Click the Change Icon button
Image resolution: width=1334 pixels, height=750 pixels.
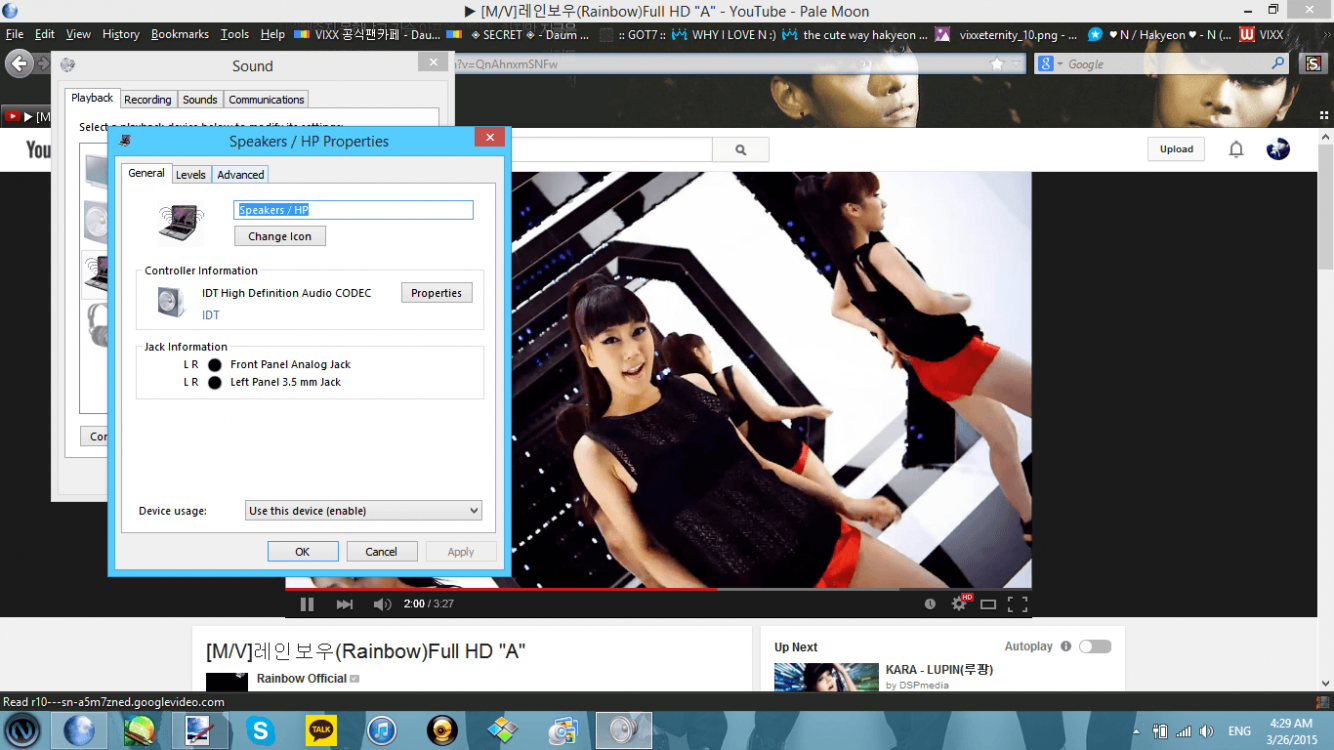(x=280, y=236)
